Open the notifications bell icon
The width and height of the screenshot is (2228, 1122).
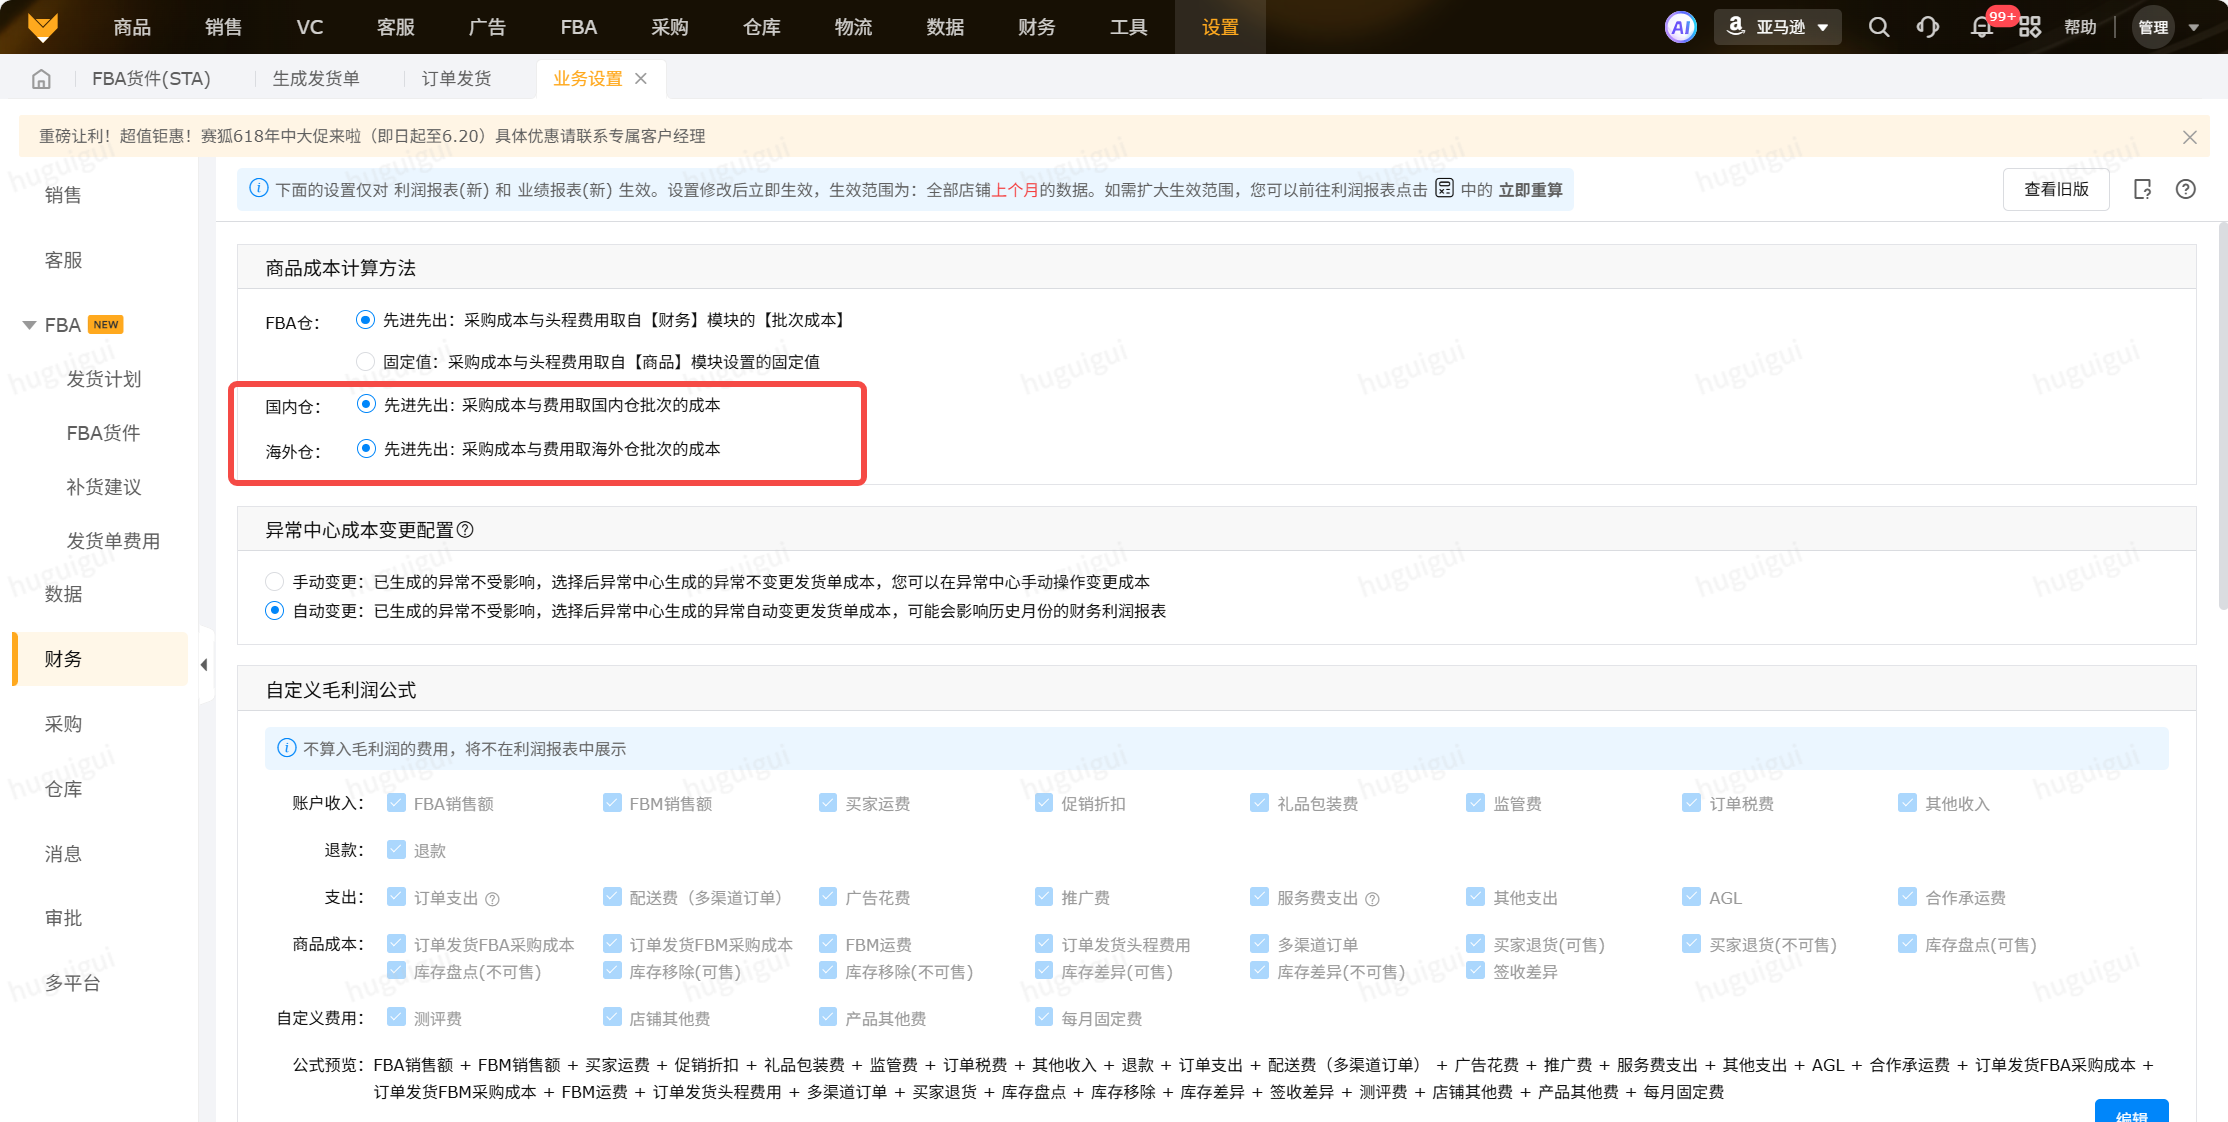pyautogui.click(x=1981, y=27)
